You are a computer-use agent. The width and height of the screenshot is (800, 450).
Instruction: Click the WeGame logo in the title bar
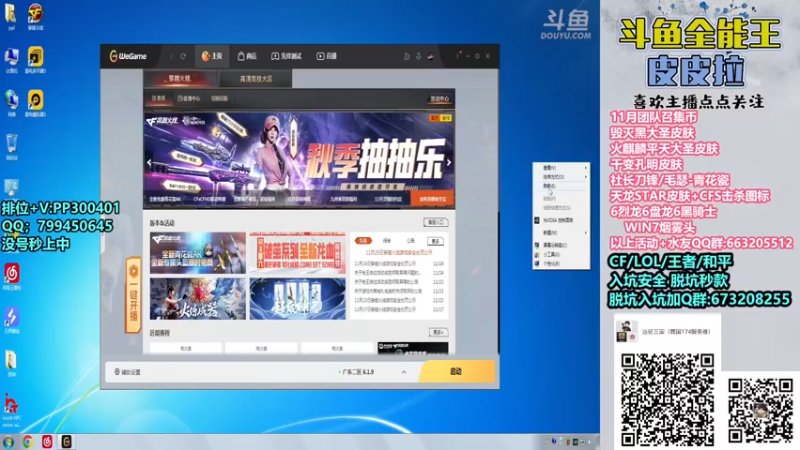point(128,56)
